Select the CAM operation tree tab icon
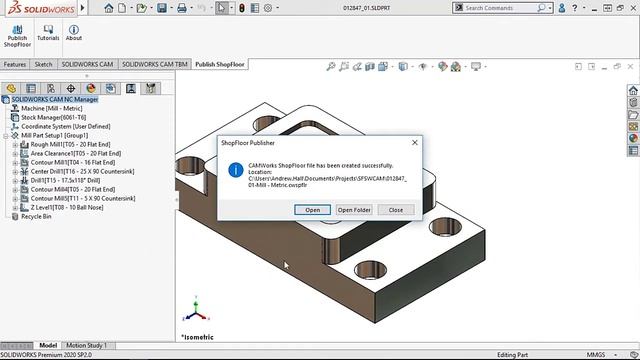 131,88
